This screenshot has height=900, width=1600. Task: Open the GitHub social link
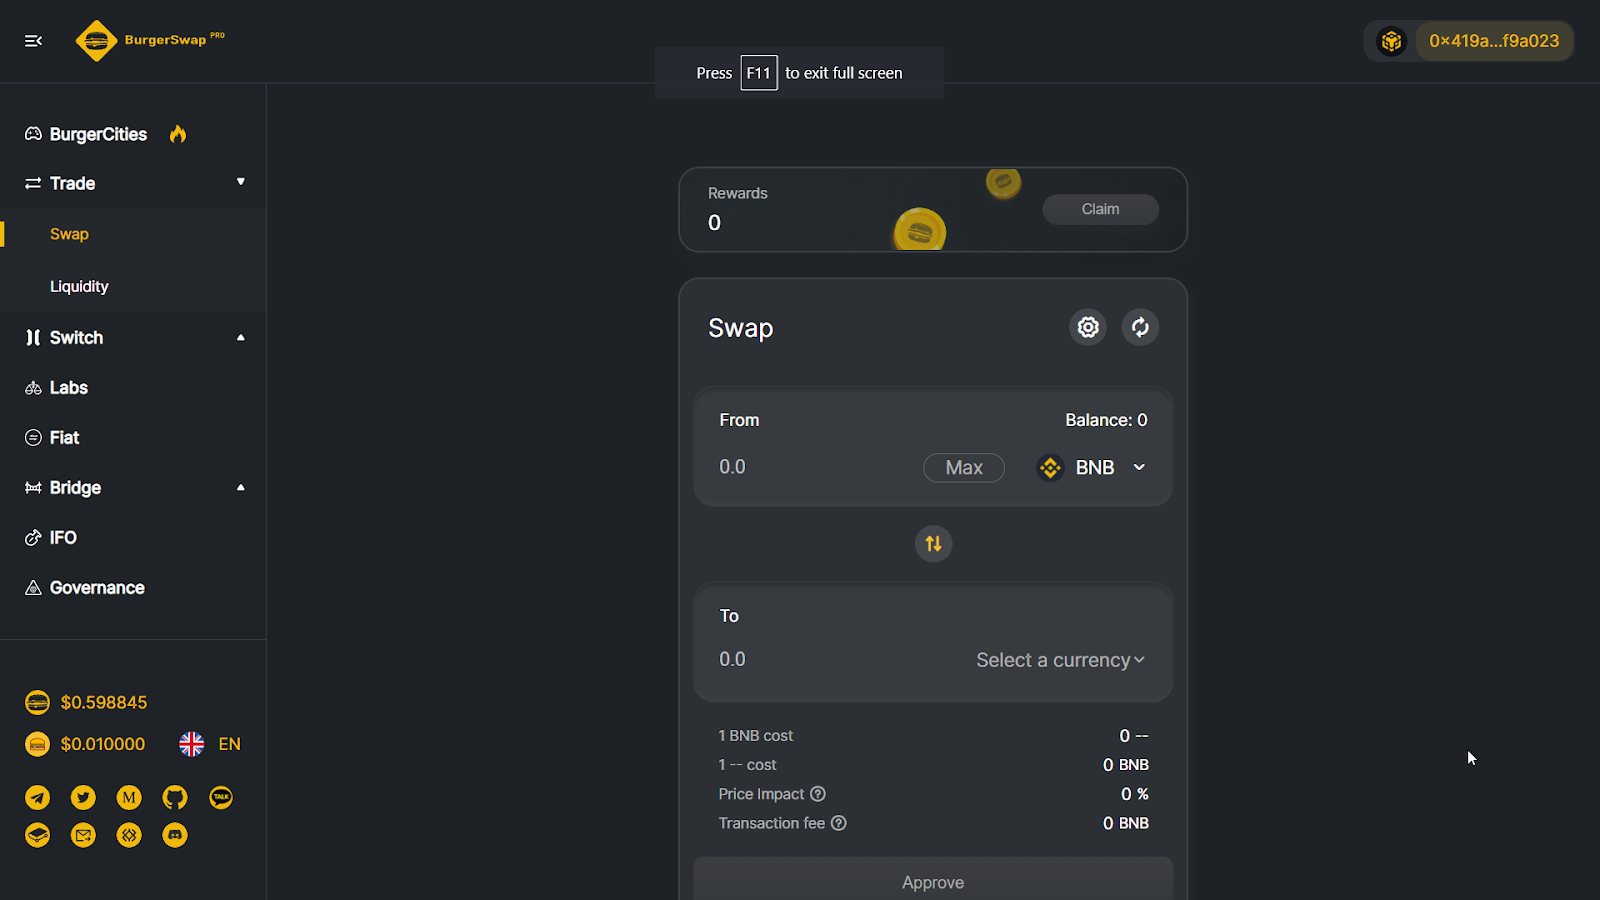click(x=175, y=797)
